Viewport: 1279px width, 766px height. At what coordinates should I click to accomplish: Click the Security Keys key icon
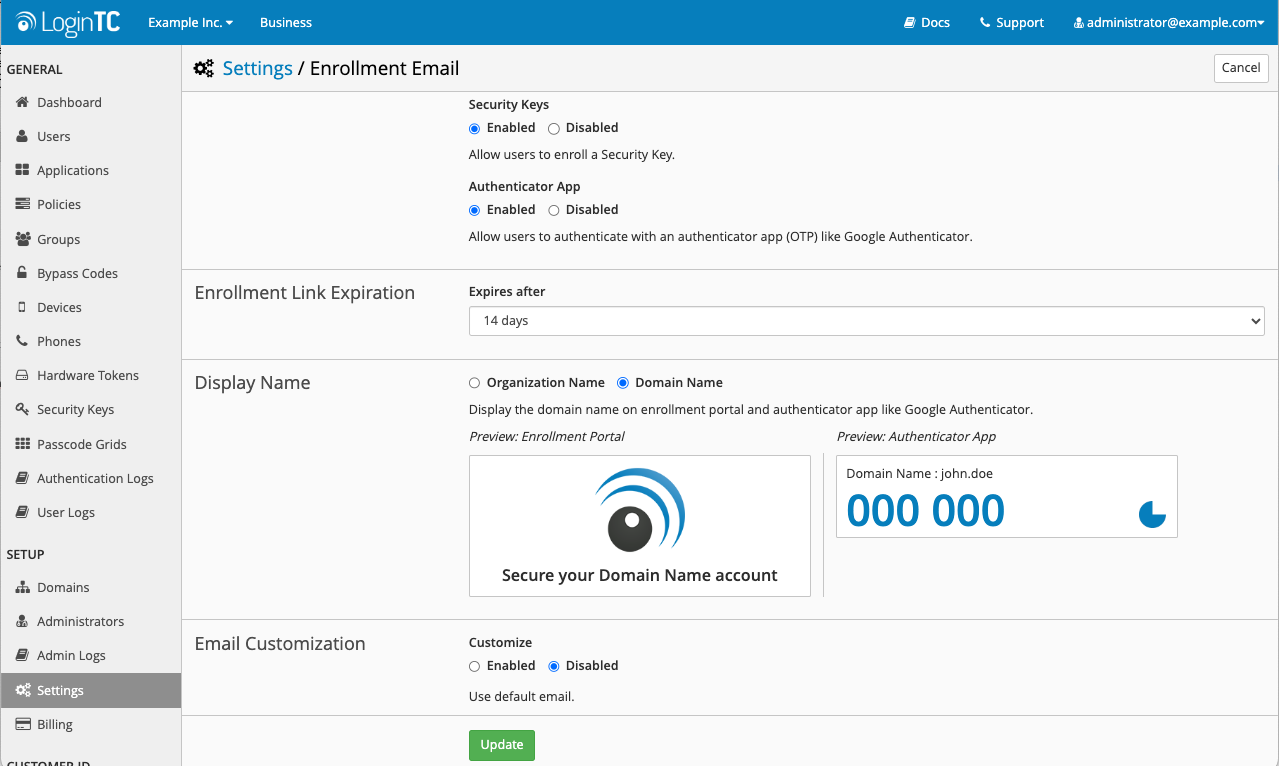pyautogui.click(x=22, y=409)
